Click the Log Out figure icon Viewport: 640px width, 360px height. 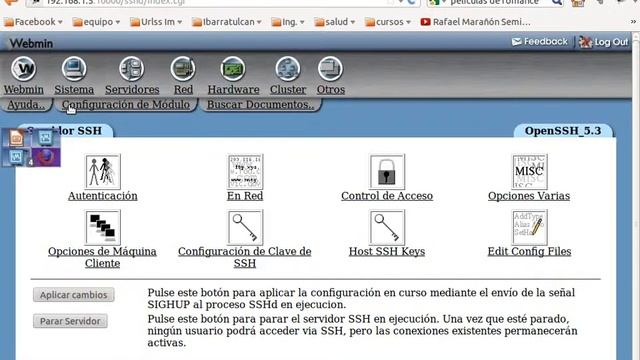click(585, 42)
